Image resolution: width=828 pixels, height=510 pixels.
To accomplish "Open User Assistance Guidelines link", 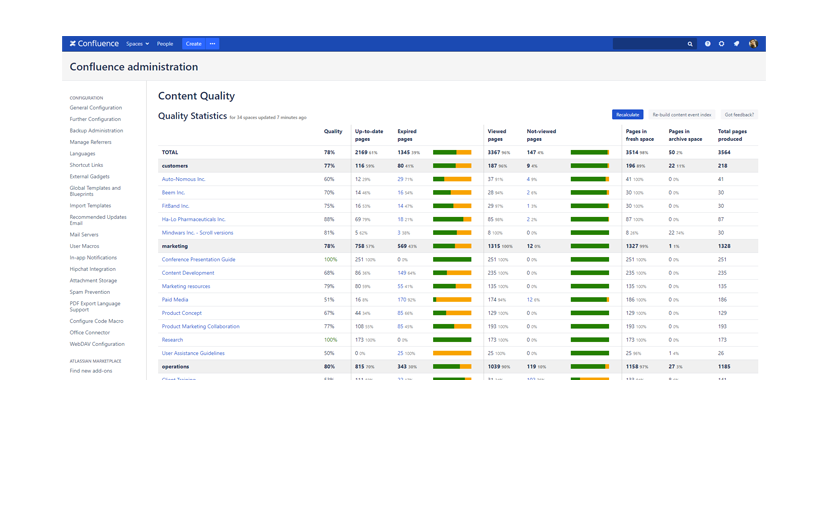I will click(x=193, y=353).
